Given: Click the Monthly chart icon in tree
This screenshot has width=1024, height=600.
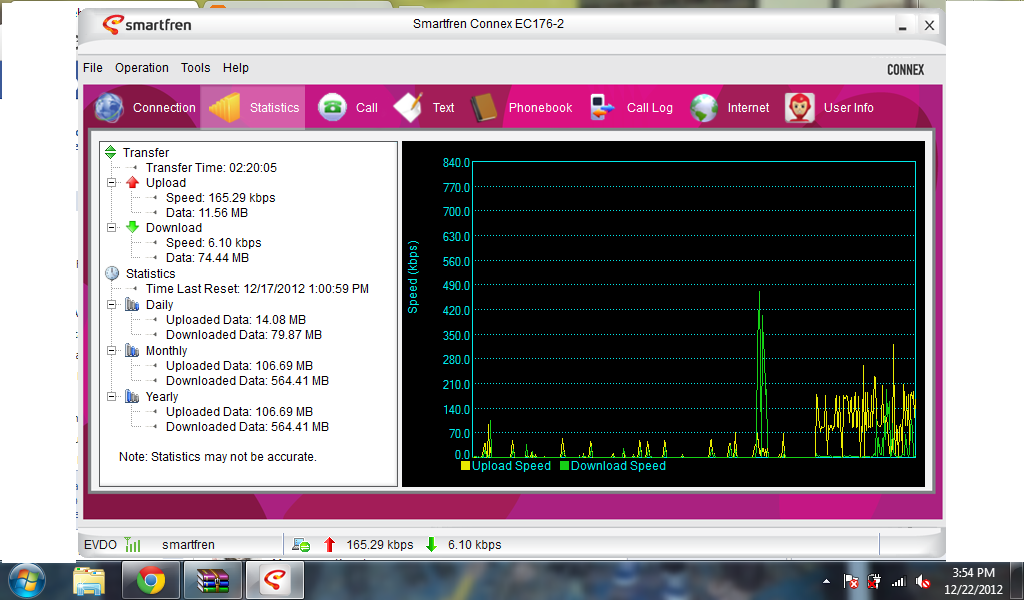Looking at the screenshot, I should (132, 350).
